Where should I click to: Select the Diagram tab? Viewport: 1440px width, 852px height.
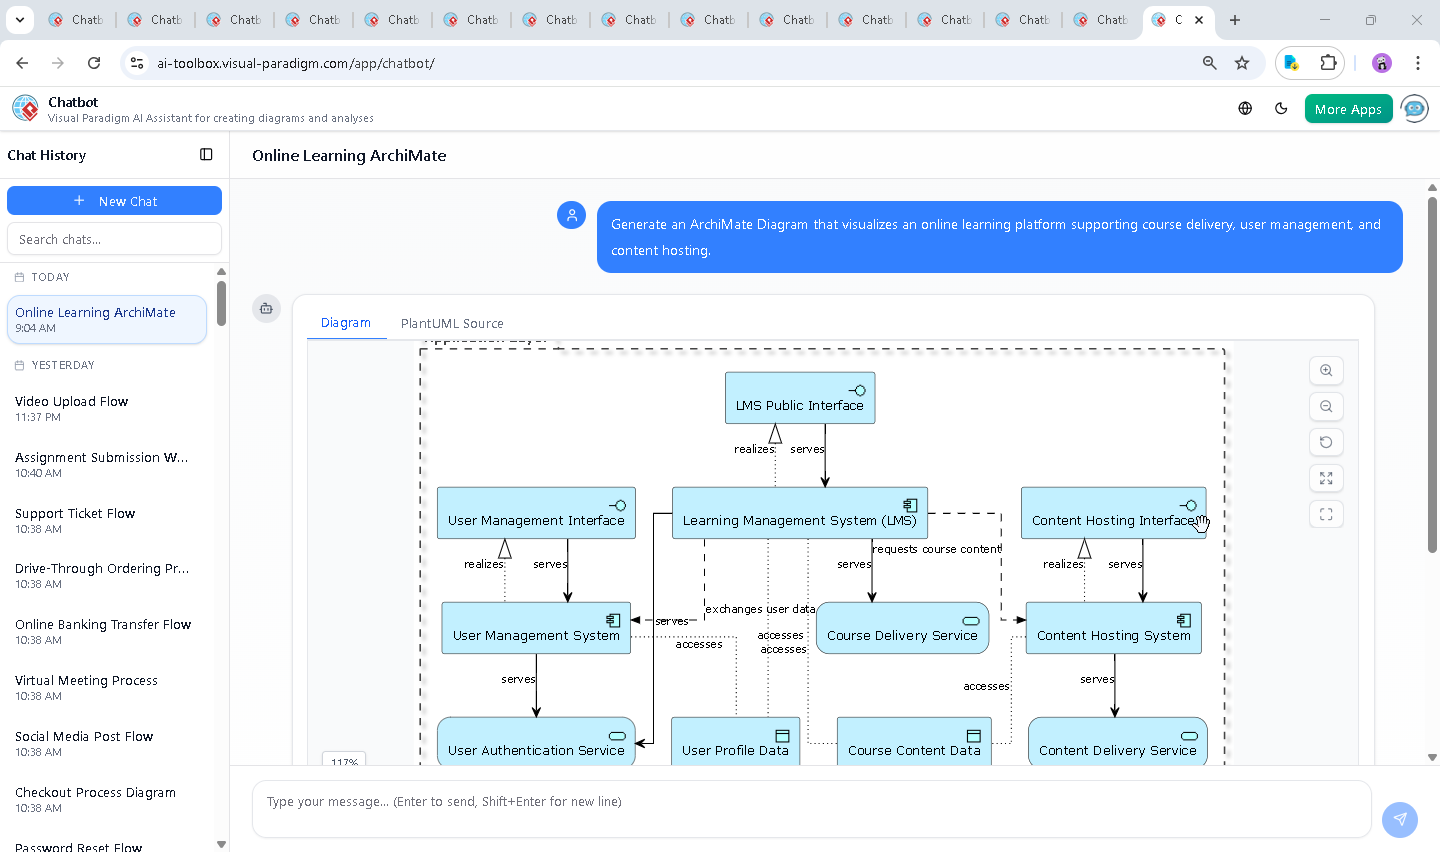346,323
